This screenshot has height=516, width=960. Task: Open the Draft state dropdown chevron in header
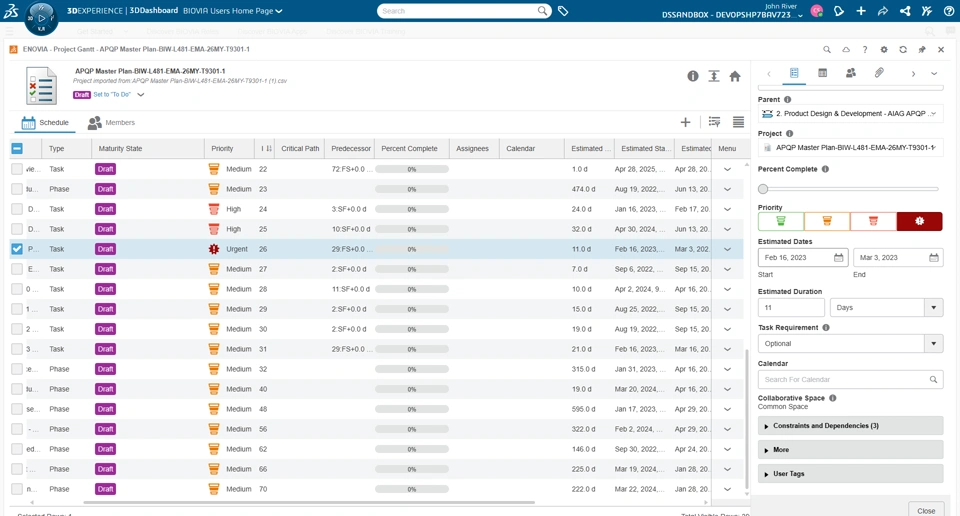141,95
